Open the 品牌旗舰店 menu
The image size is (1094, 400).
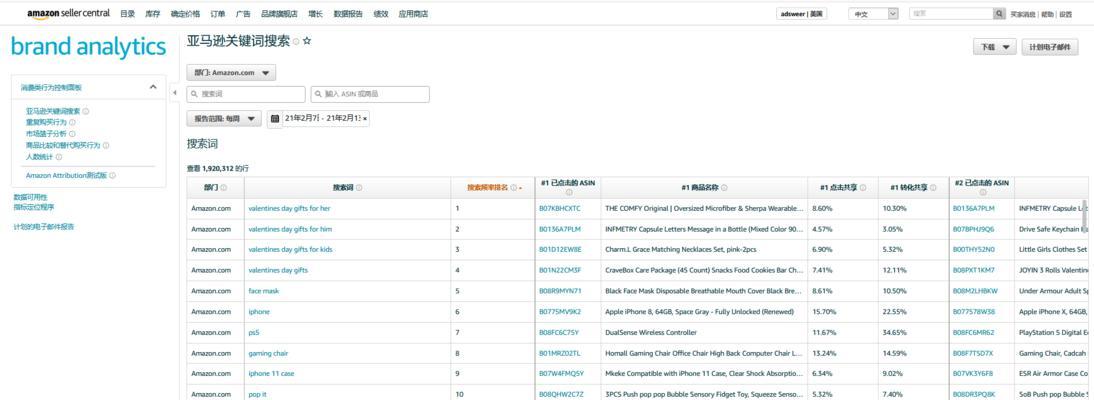click(279, 14)
